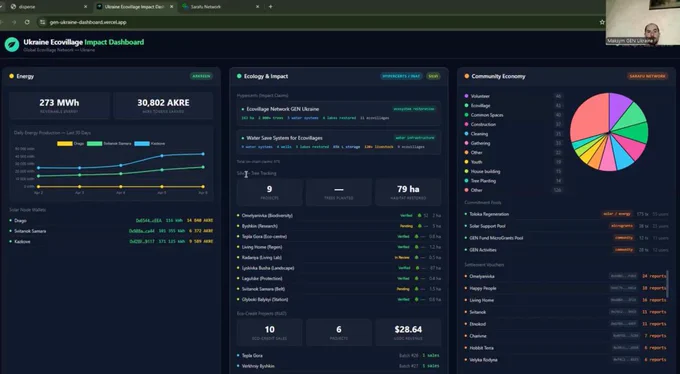Click the tree icon in Lysivka Busha row

coord(416,268)
